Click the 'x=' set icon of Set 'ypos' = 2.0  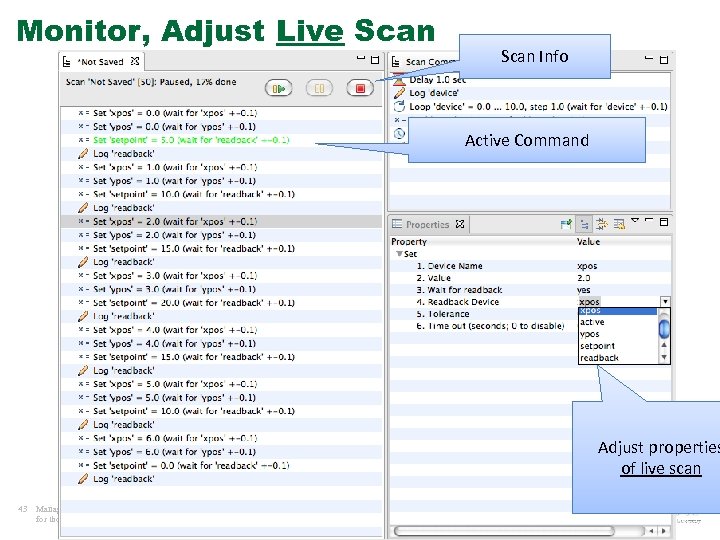(83, 235)
